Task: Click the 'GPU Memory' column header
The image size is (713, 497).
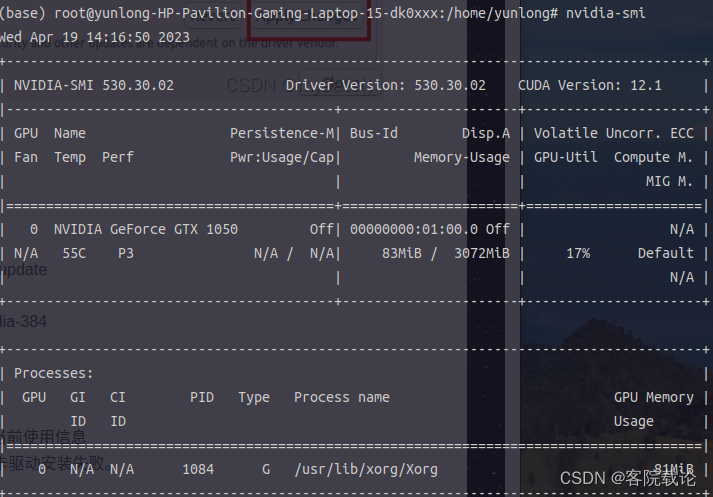Action: [x=654, y=397]
